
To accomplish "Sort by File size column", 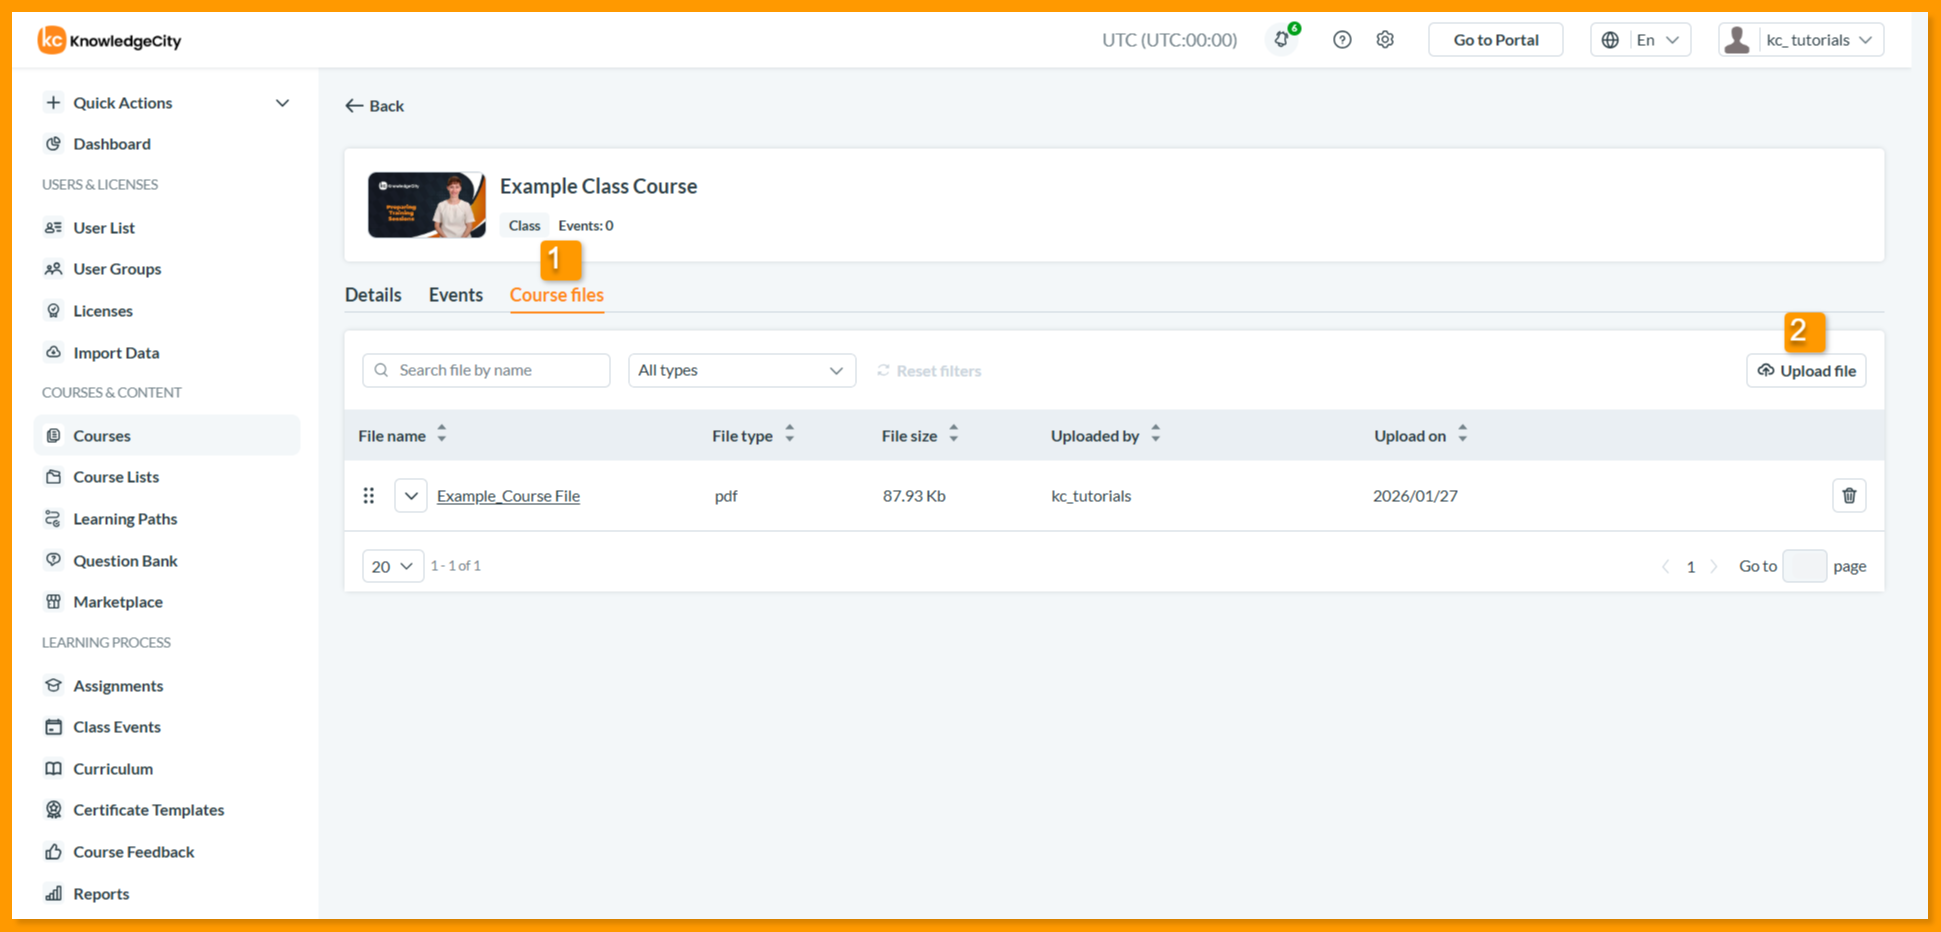I will (954, 435).
